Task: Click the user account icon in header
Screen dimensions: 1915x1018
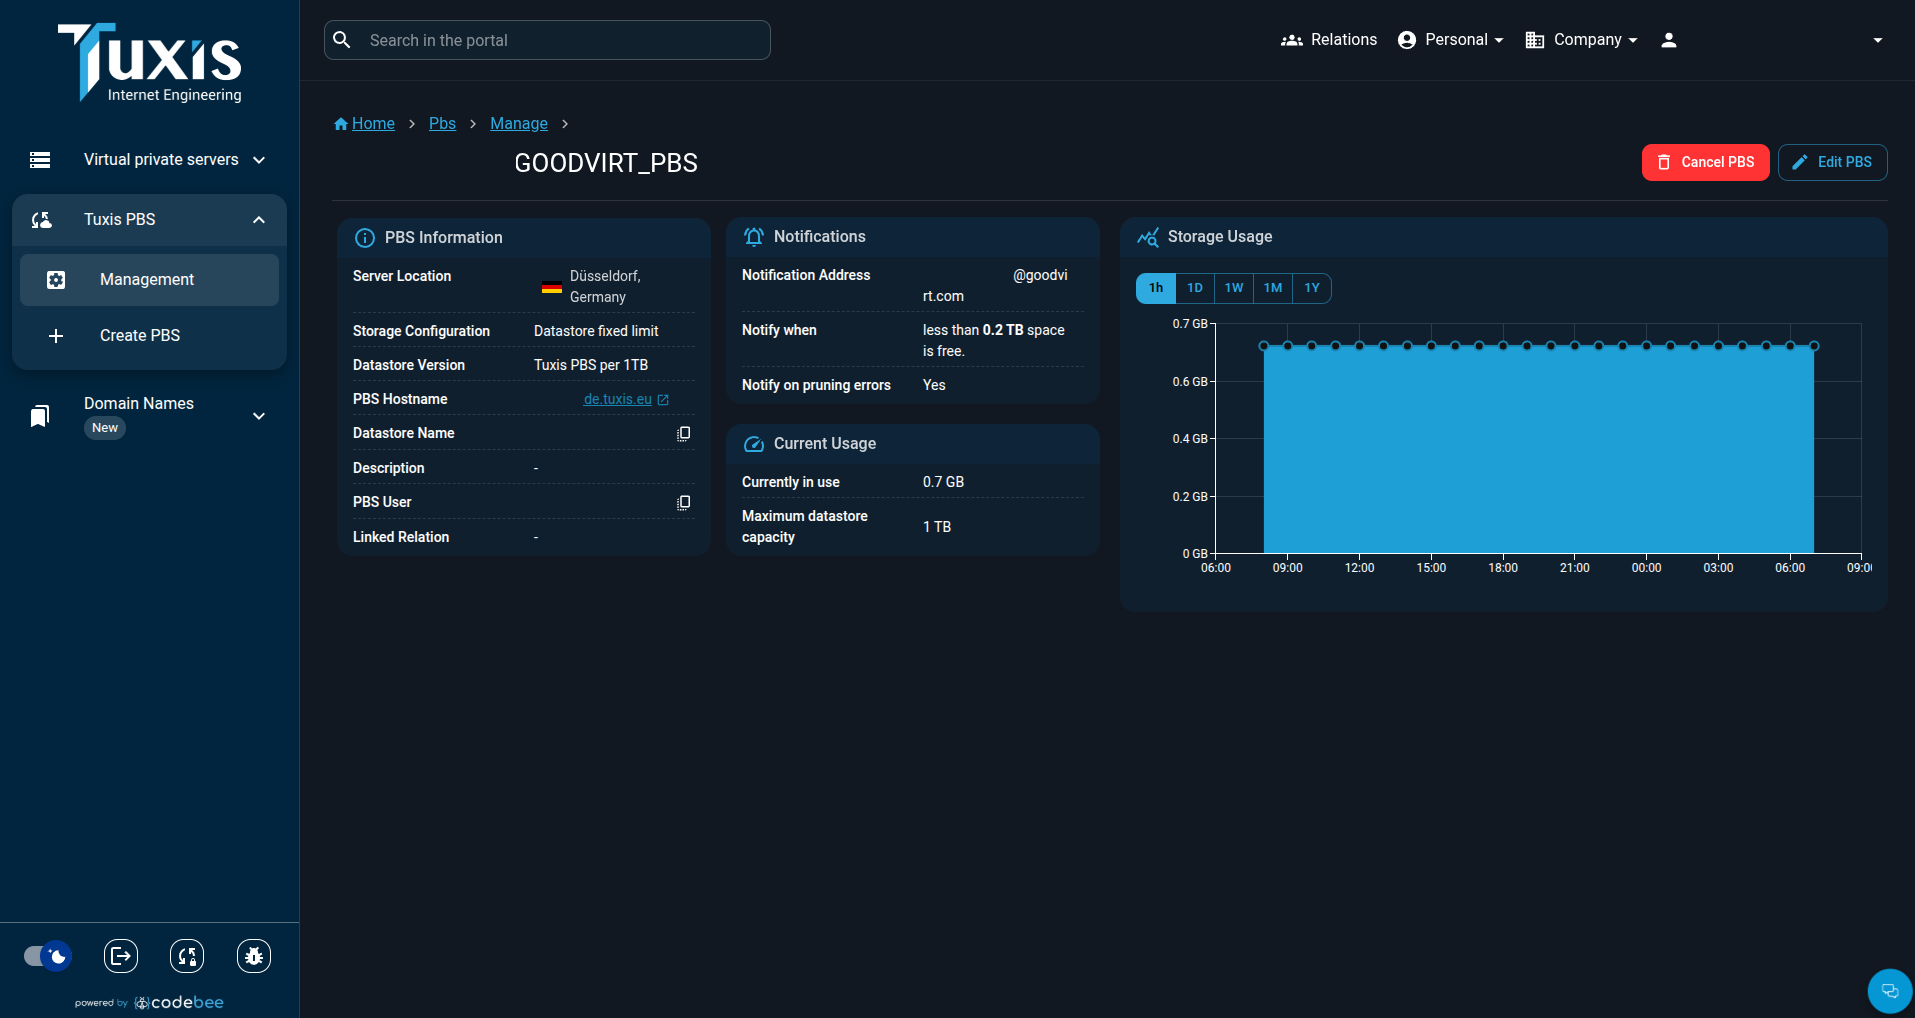Action: click(1669, 40)
